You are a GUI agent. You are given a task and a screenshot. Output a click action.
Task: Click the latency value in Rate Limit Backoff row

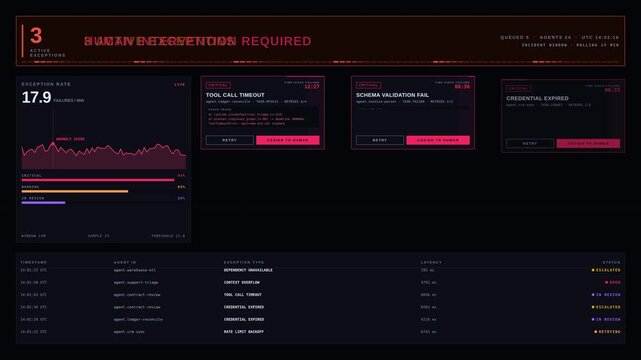click(x=428, y=332)
